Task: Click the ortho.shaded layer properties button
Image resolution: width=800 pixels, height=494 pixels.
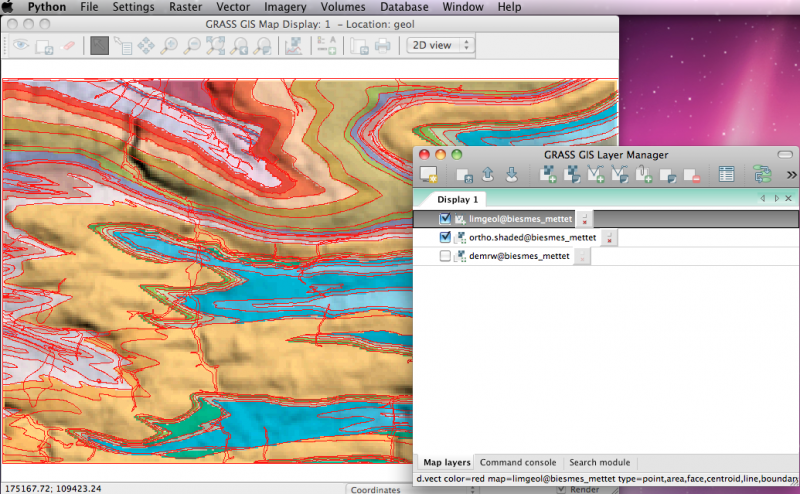Action: 609,238
